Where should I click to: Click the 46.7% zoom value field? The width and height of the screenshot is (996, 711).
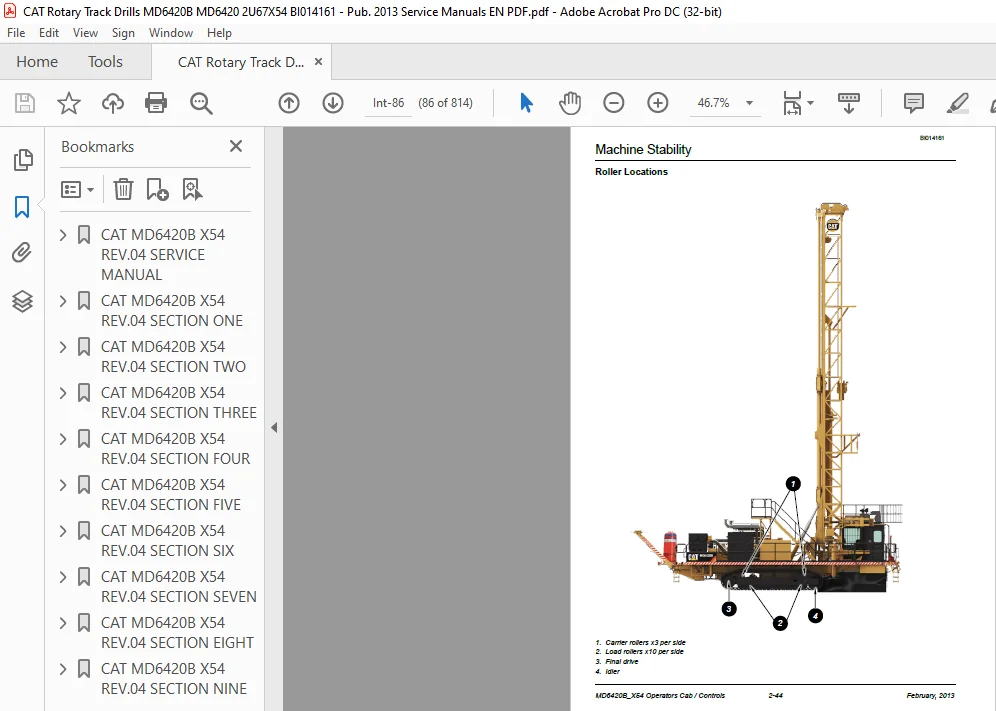(x=713, y=103)
